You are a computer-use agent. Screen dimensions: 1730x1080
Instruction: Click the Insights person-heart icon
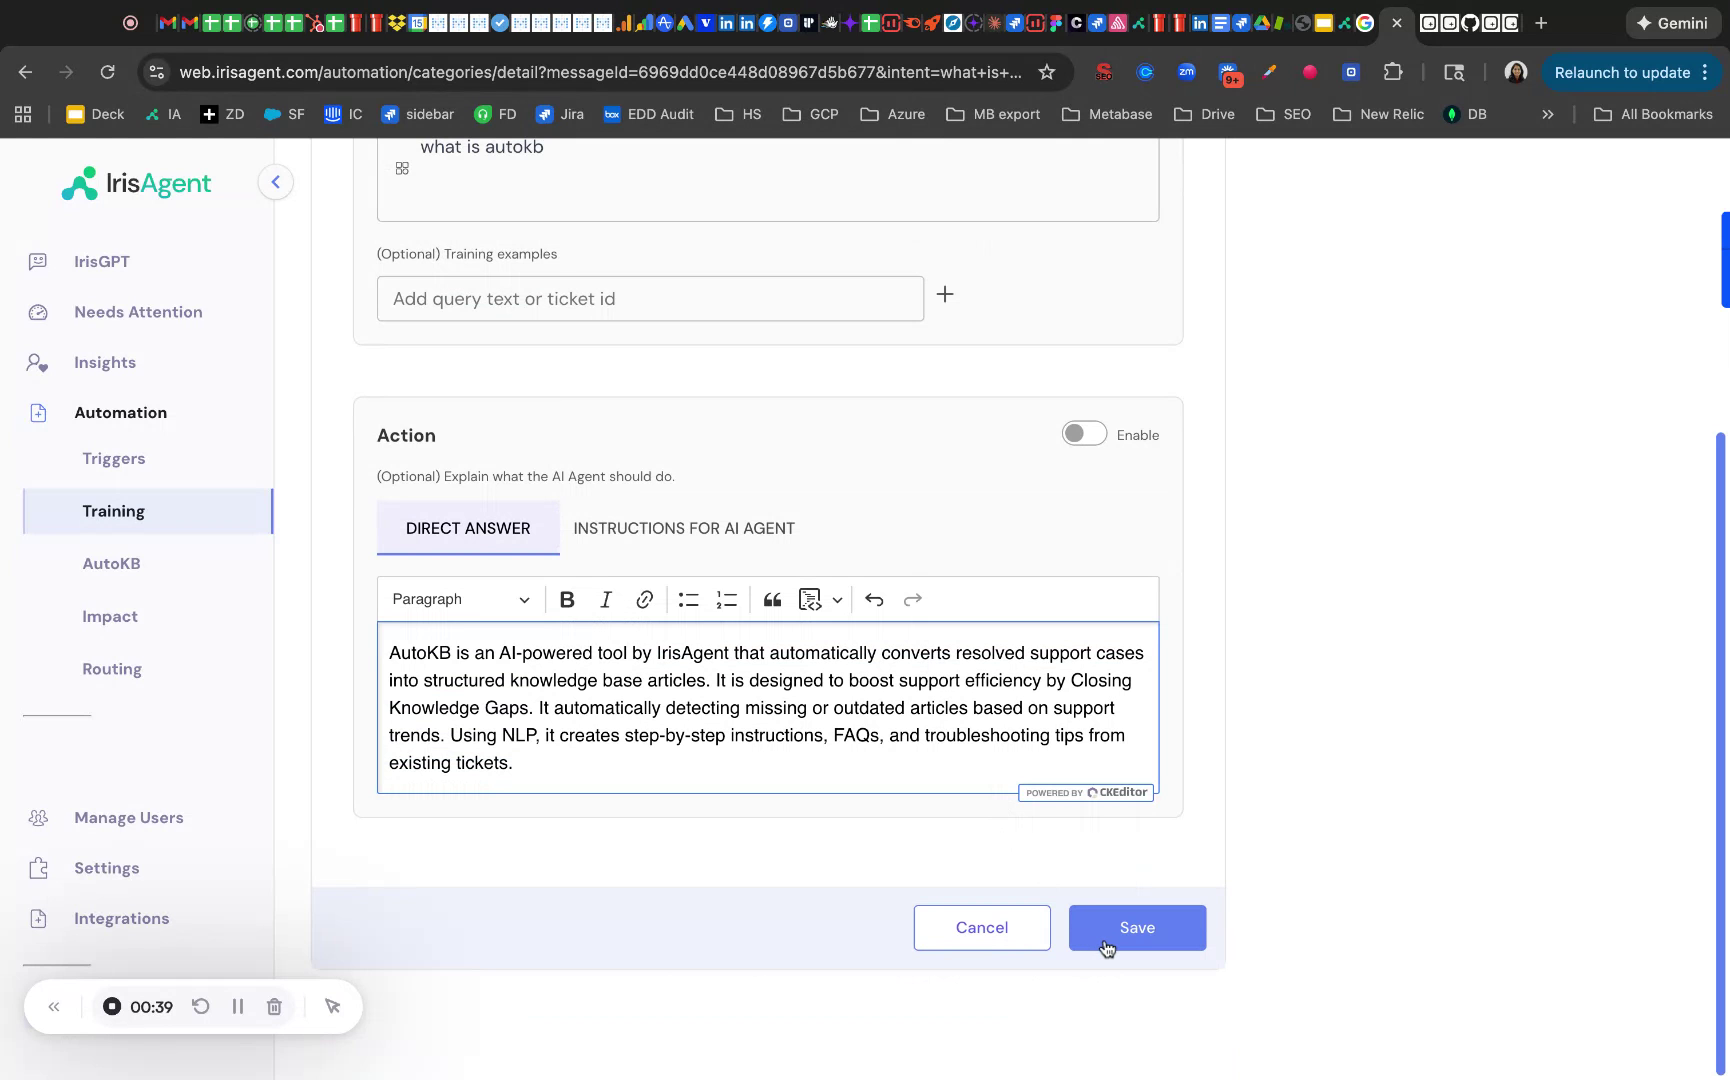point(38,362)
